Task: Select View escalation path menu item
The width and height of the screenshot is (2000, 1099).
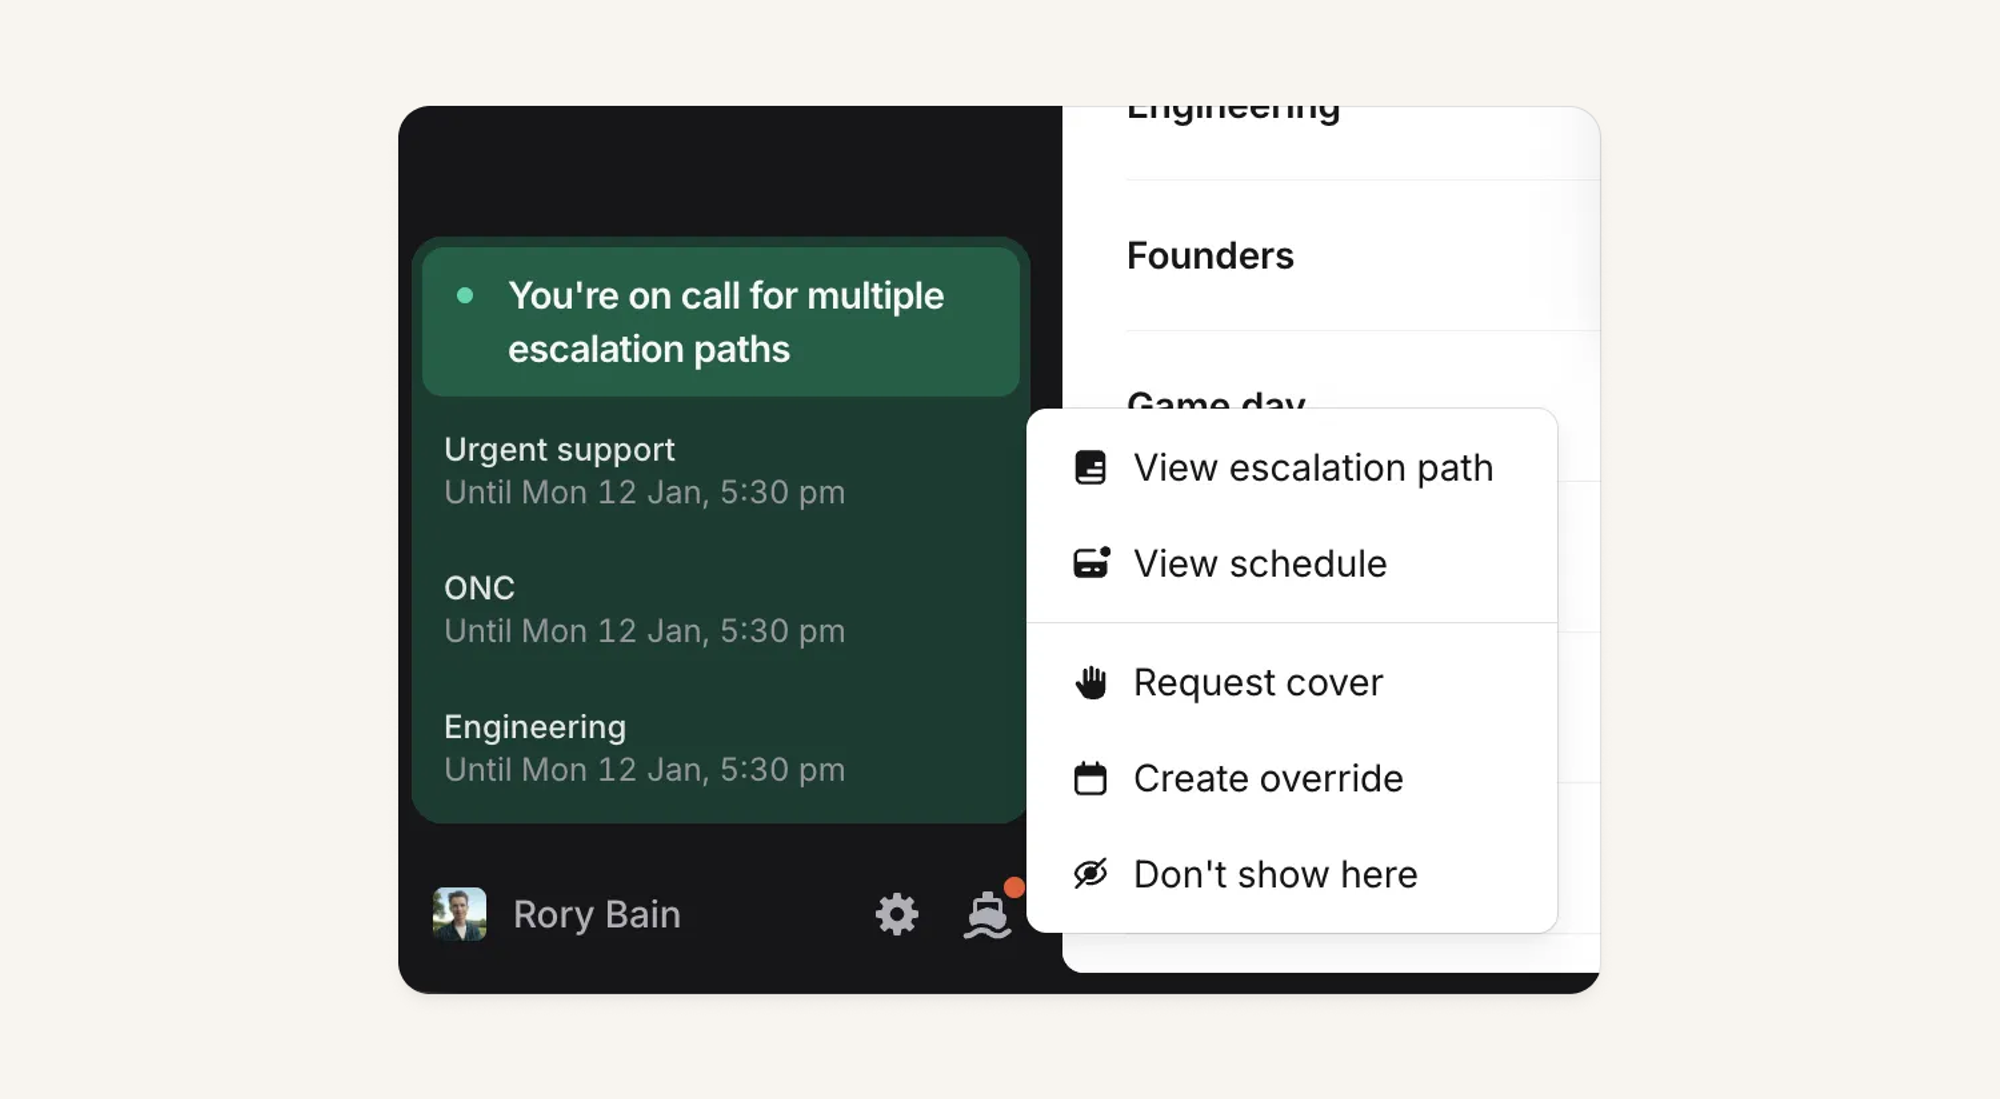Action: (1312, 468)
